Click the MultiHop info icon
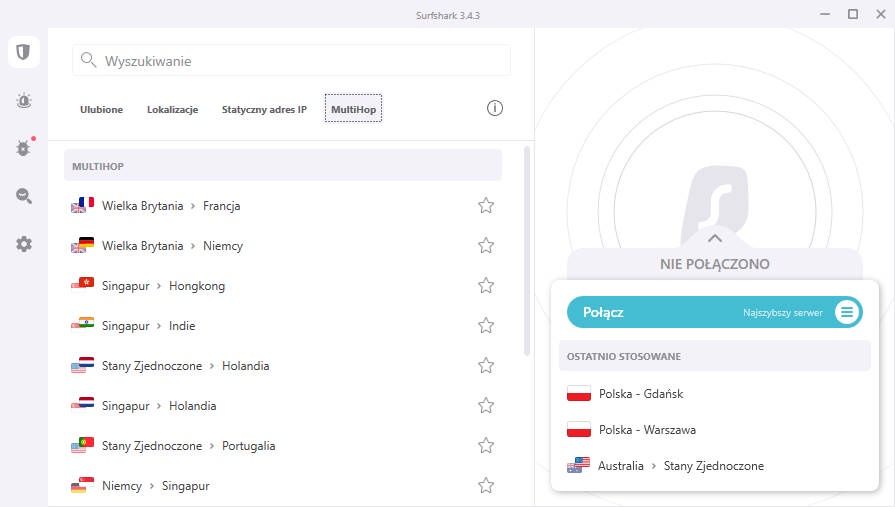This screenshot has width=895, height=507. coord(495,108)
